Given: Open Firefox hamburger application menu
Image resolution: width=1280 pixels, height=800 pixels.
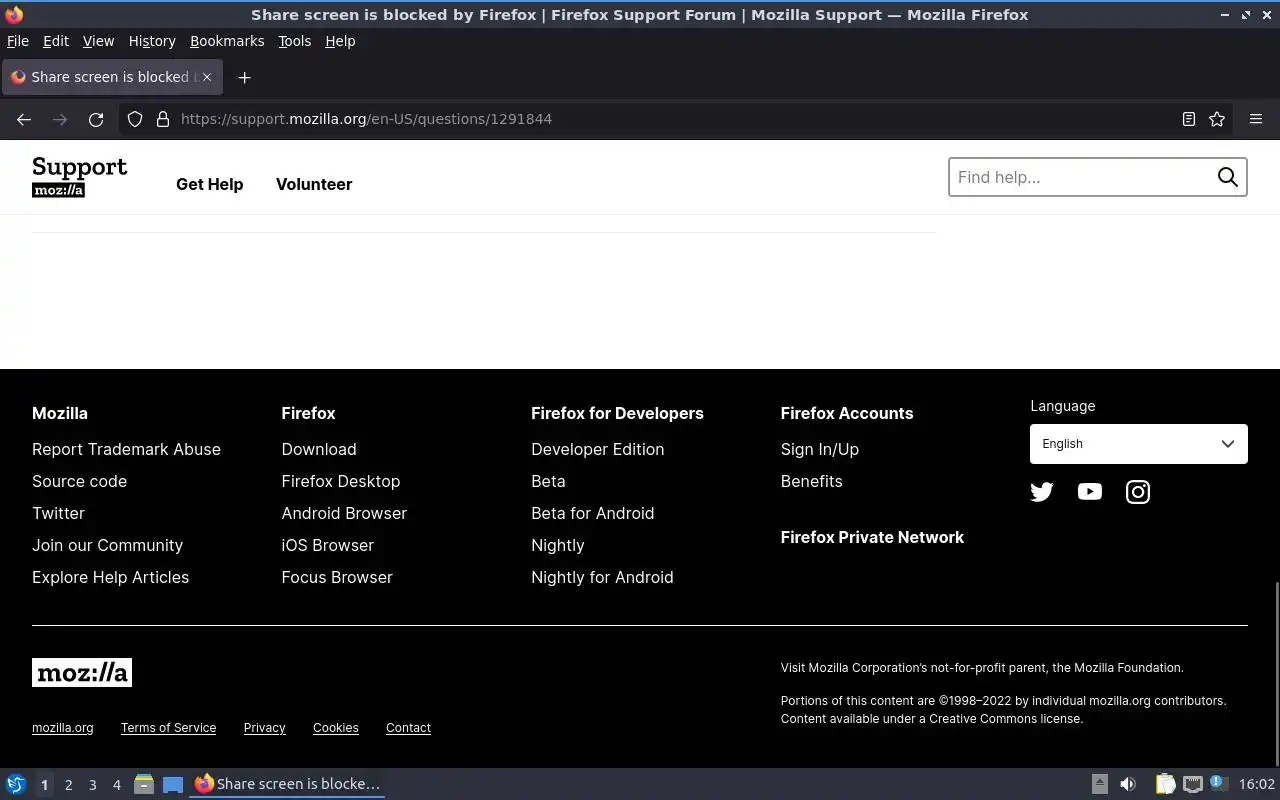Looking at the screenshot, I should click(1256, 119).
